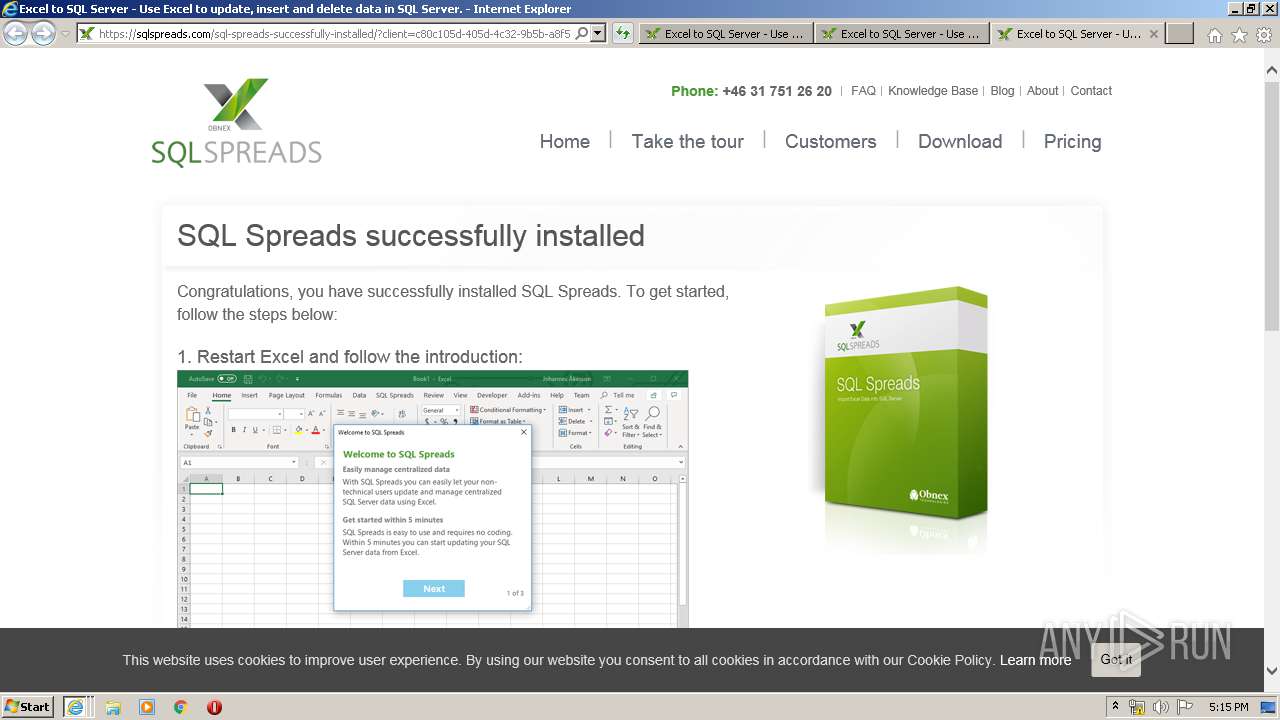Open a new blank tab

coord(1180,33)
